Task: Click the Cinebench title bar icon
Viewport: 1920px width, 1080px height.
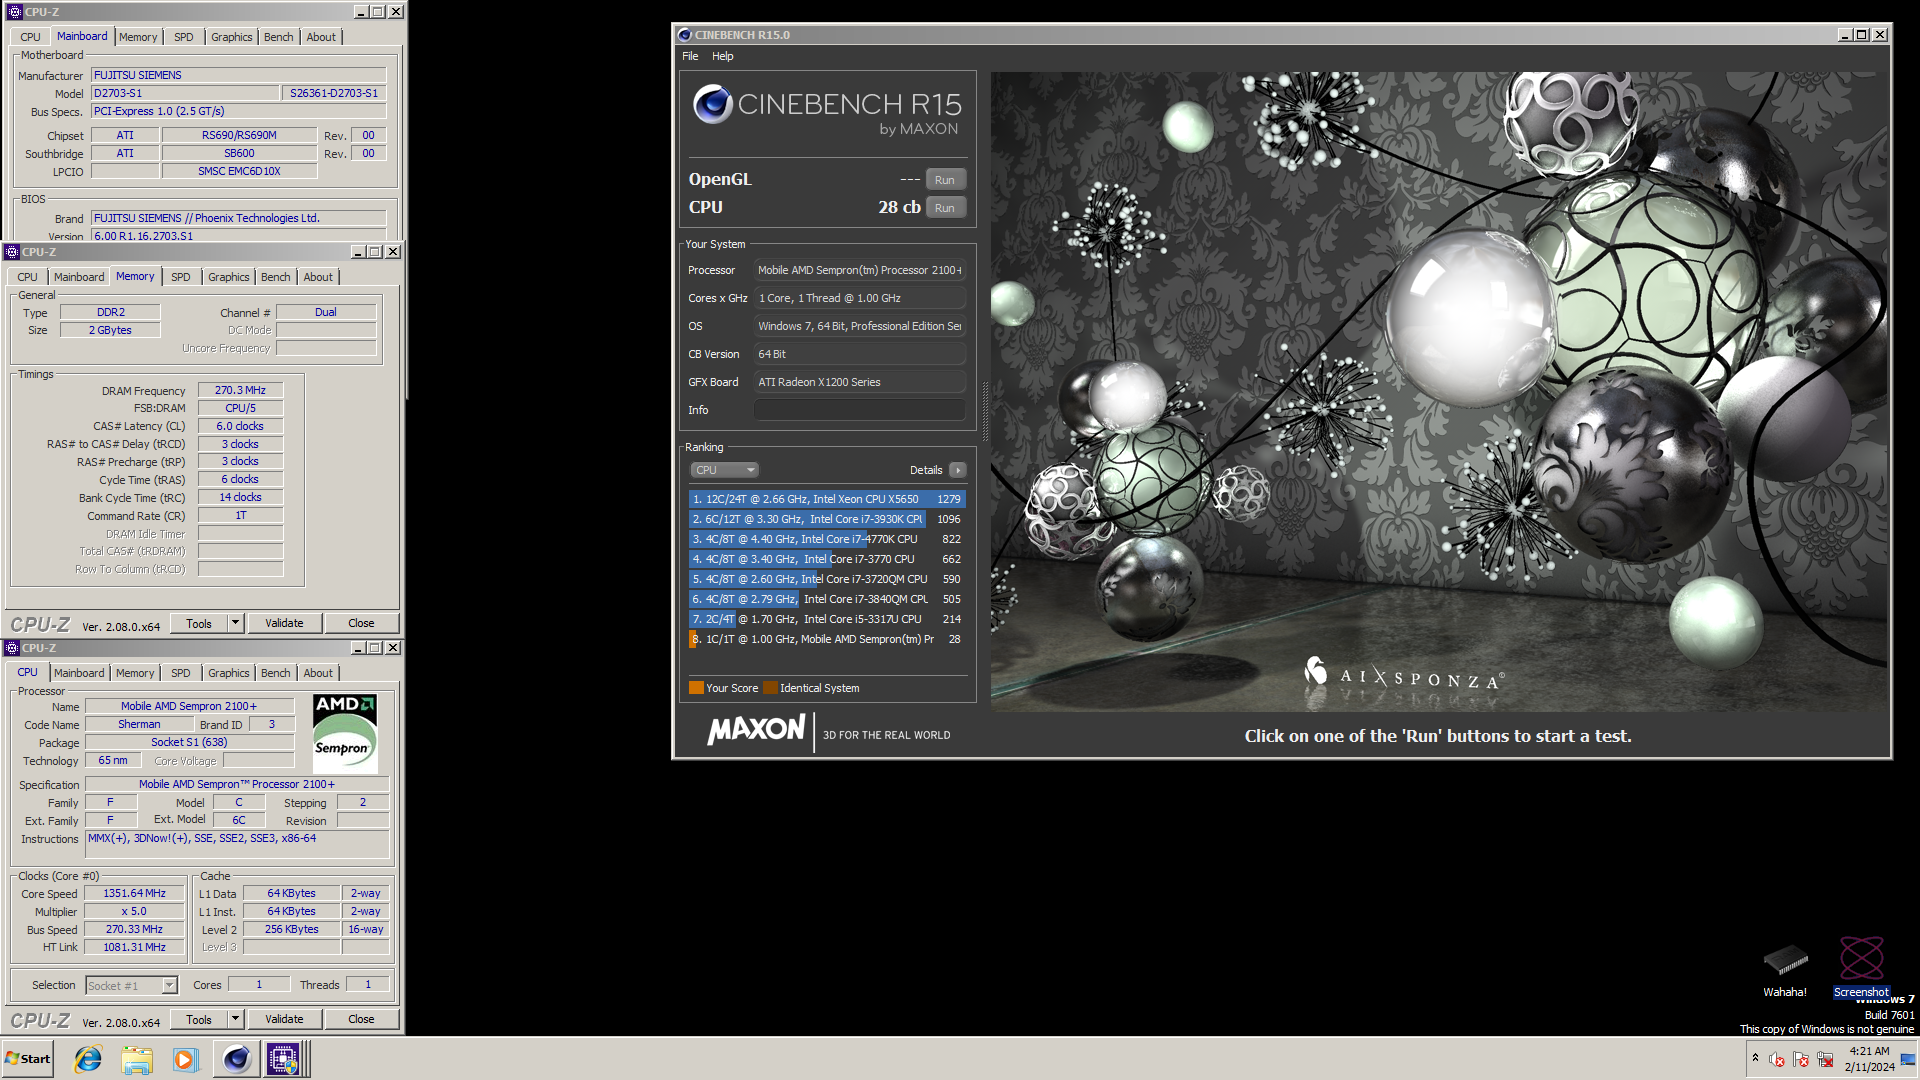Action: pyautogui.click(x=685, y=35)
